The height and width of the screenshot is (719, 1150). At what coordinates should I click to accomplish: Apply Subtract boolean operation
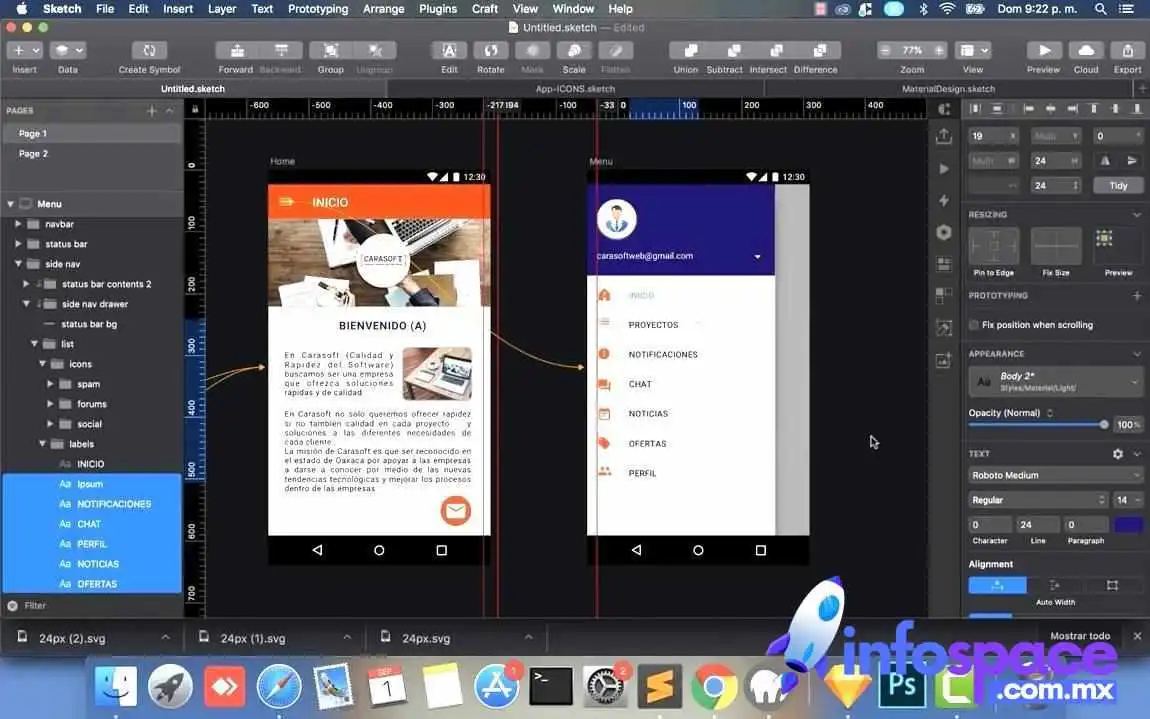tap(733, 51)
